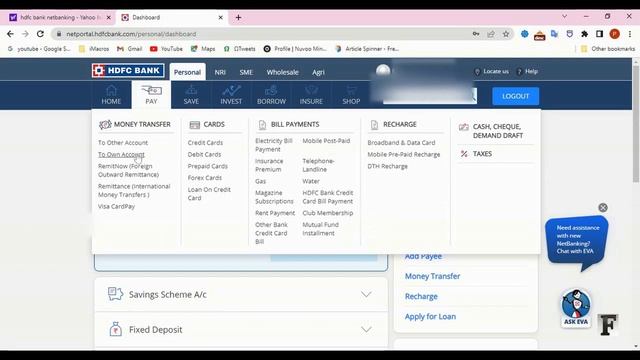Open the HOME navigation icon
Viewport: 640px width, 360px height.
pos(111,90)
